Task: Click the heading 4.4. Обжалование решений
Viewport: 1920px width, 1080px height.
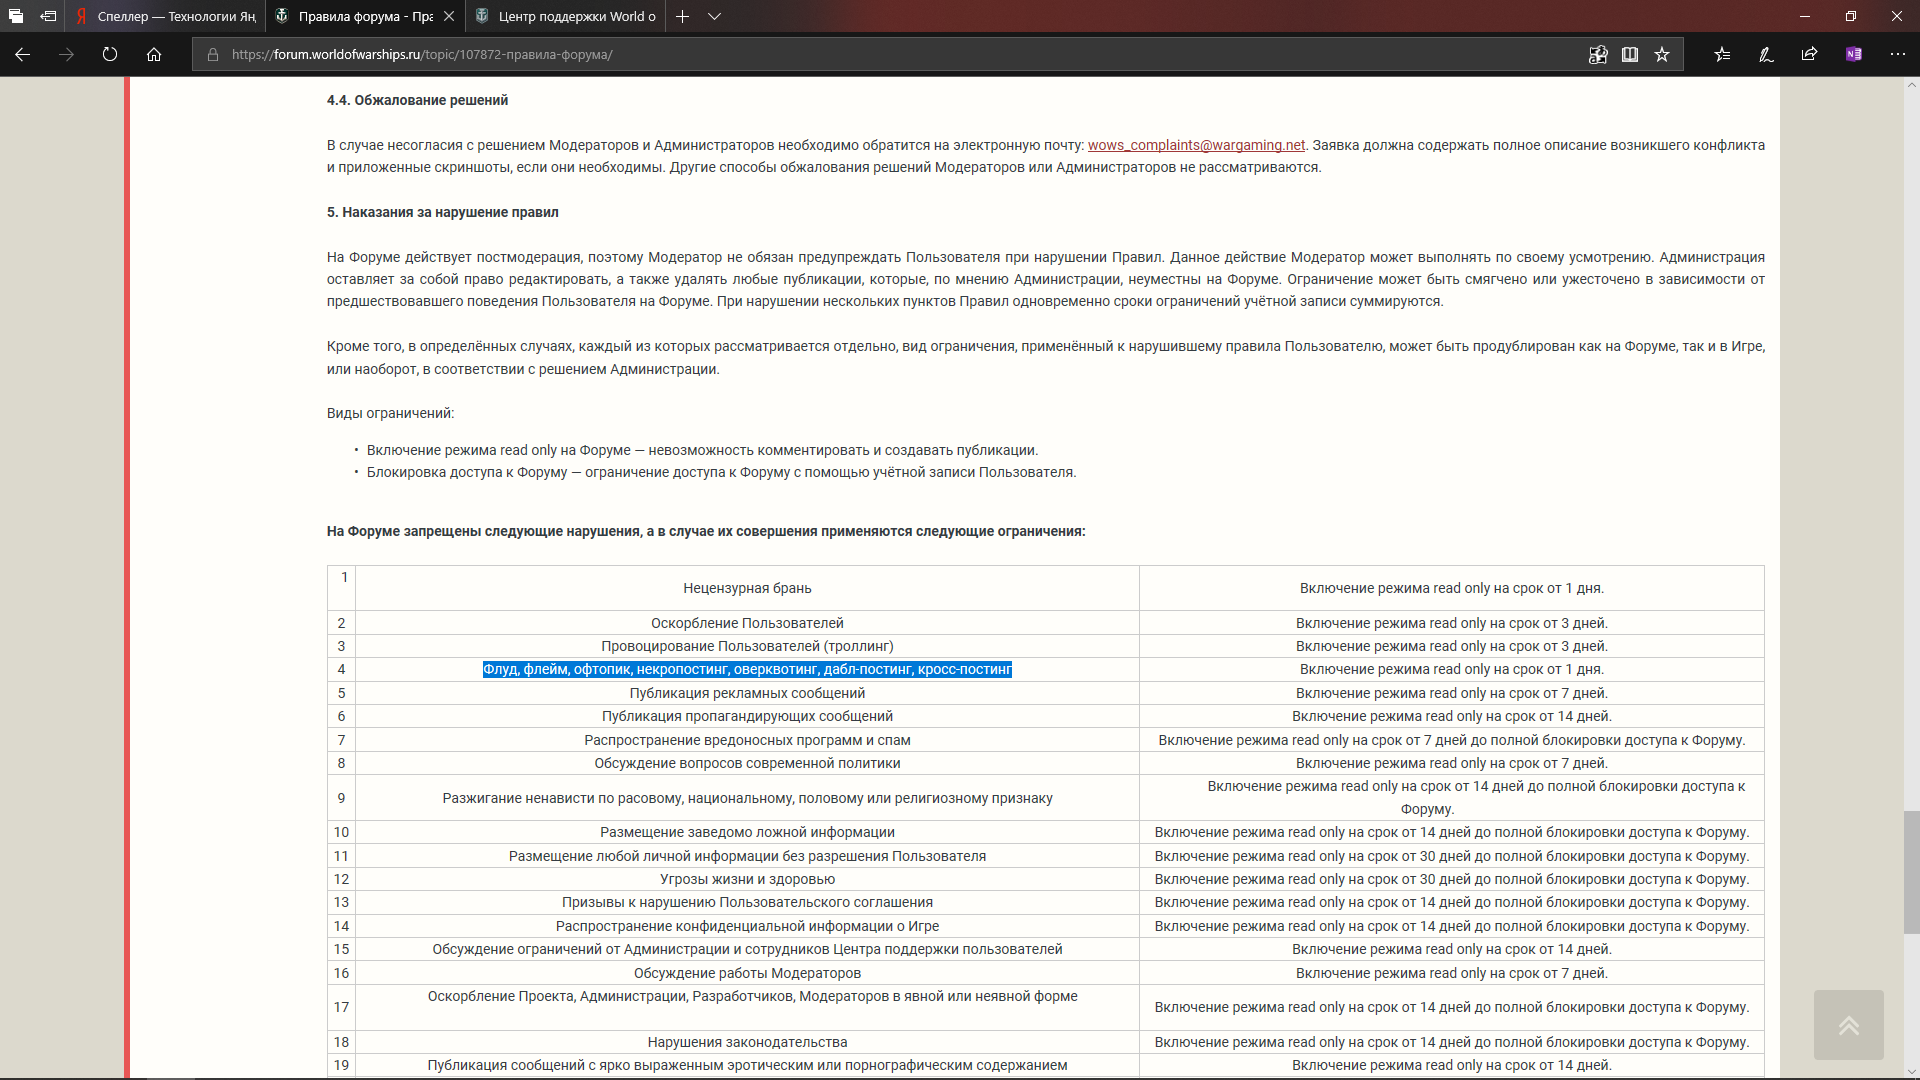Action: click(x=417, y=100)
